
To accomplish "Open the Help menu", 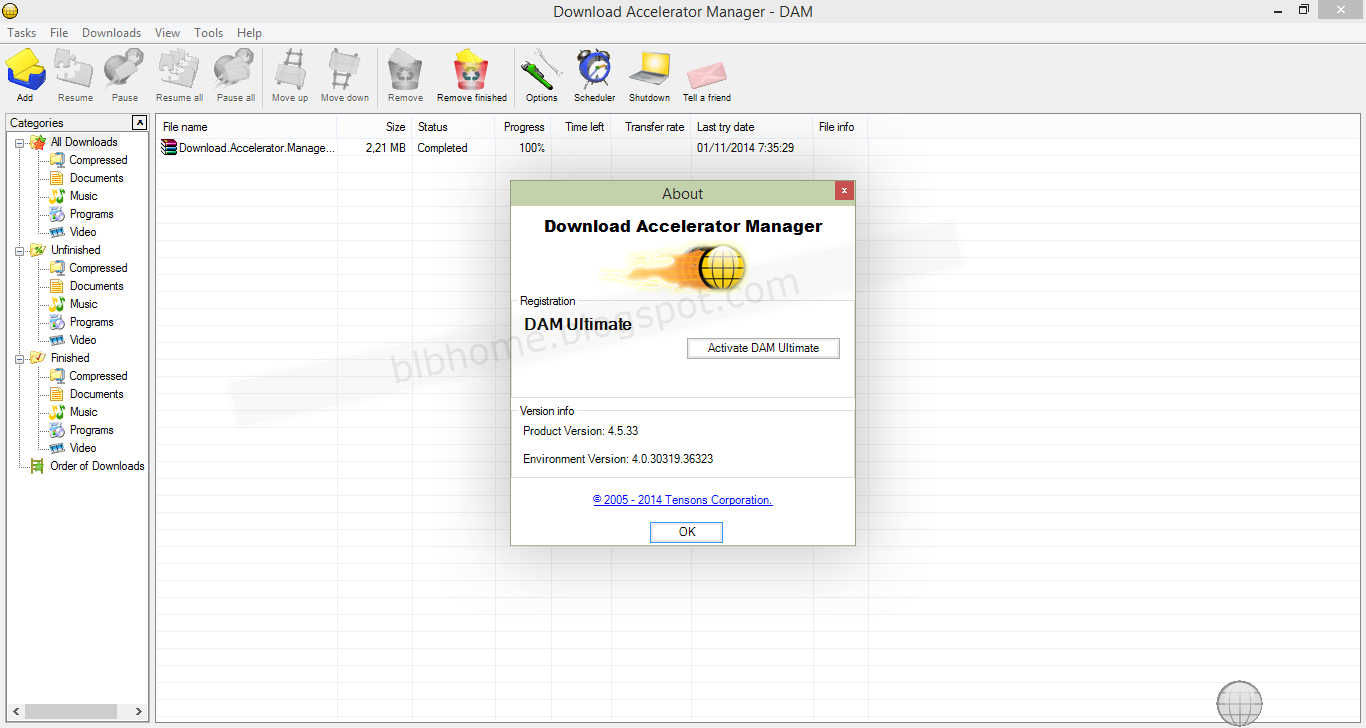I will coord(249,33).
